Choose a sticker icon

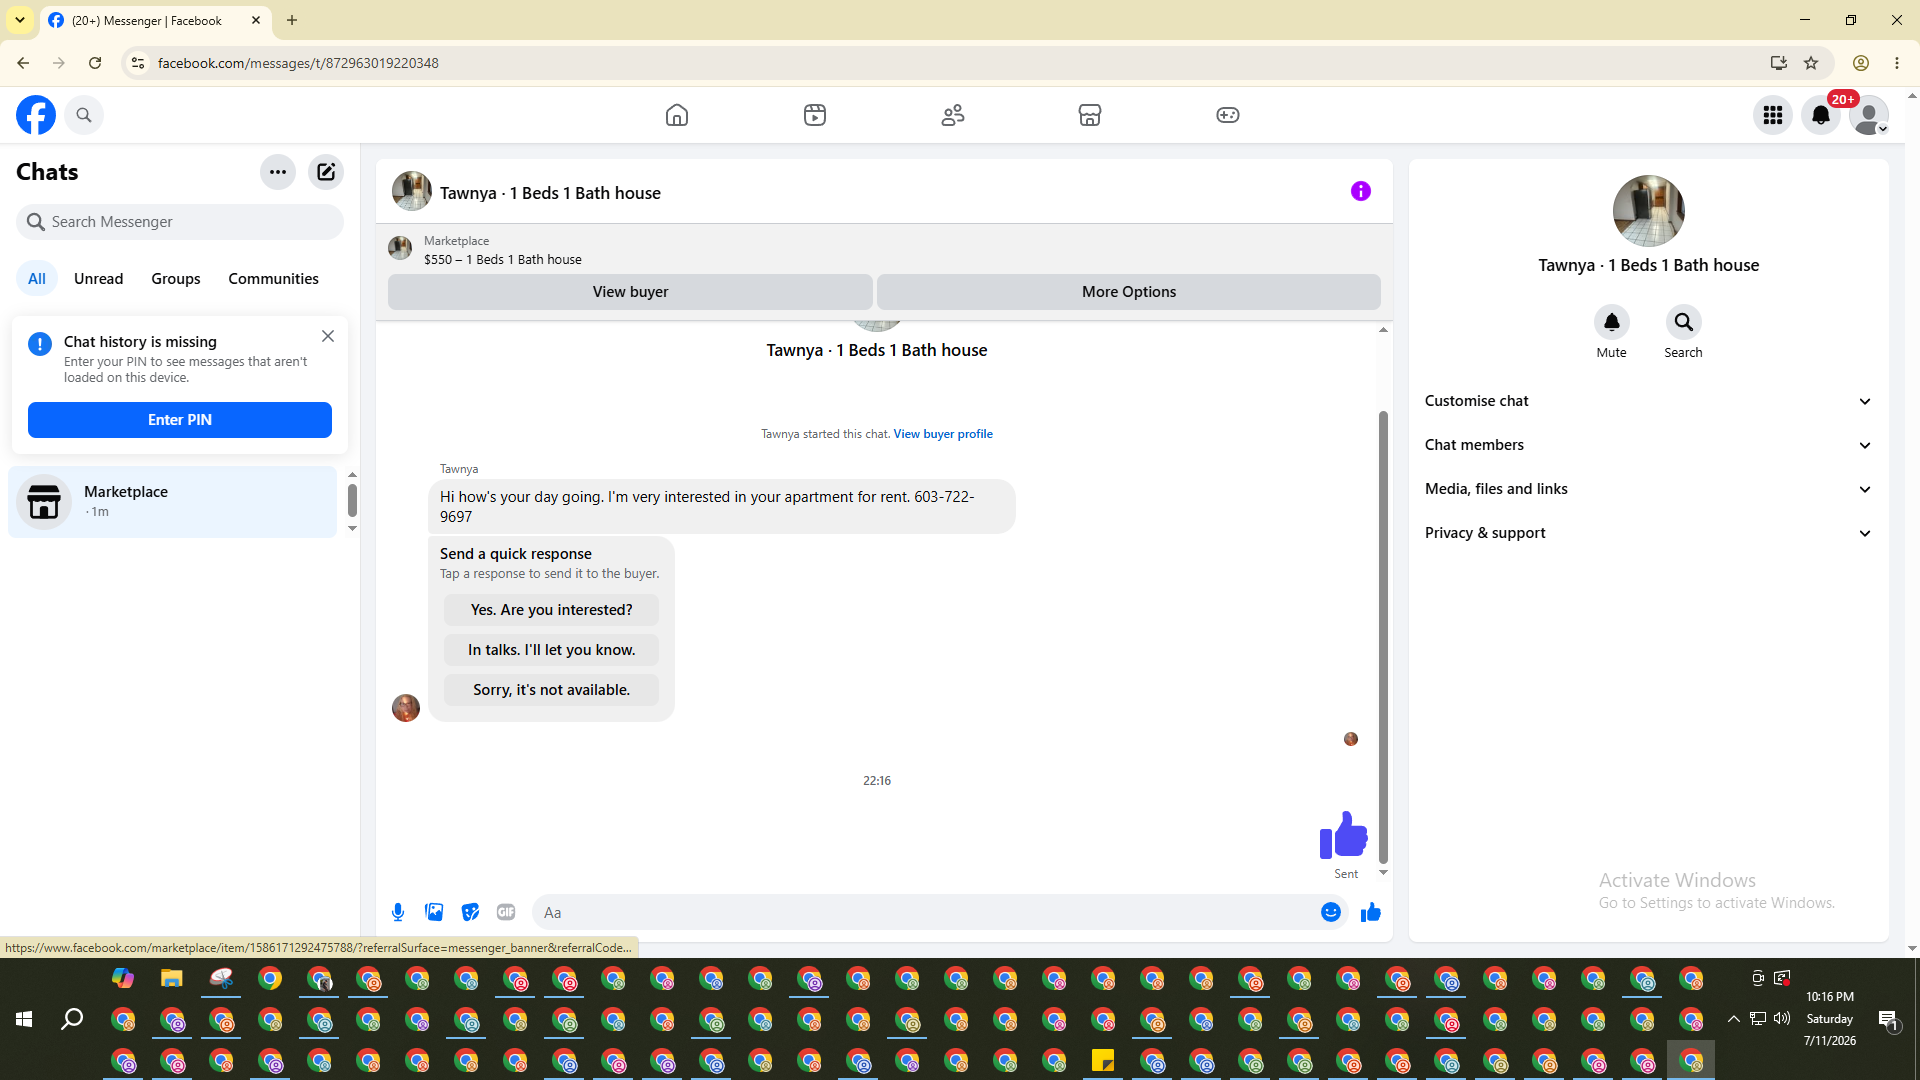click(x=470, y=912)
